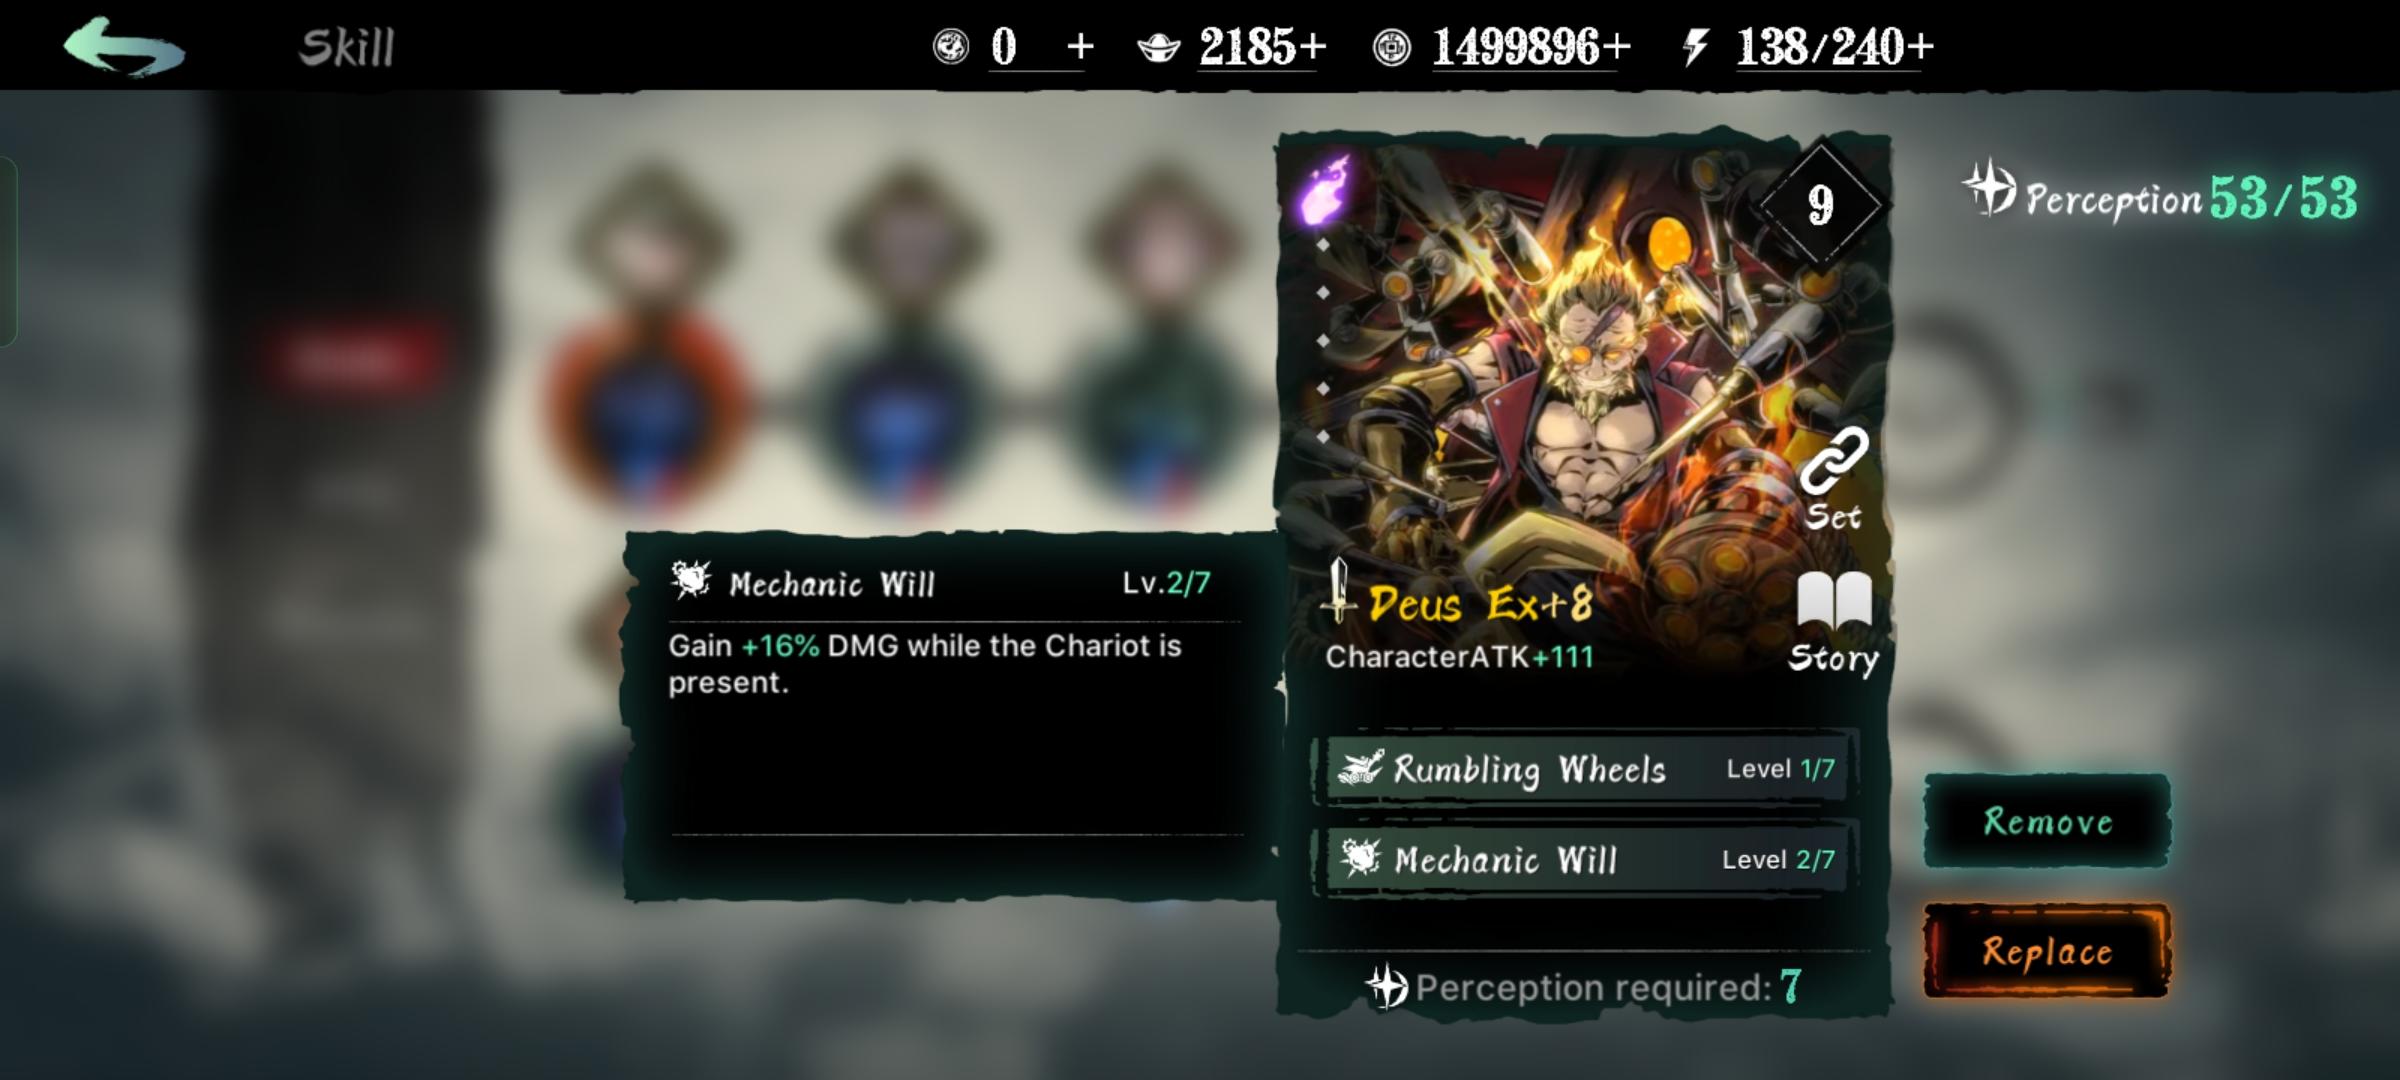Tap the Mechanic Will description panel

950,715
